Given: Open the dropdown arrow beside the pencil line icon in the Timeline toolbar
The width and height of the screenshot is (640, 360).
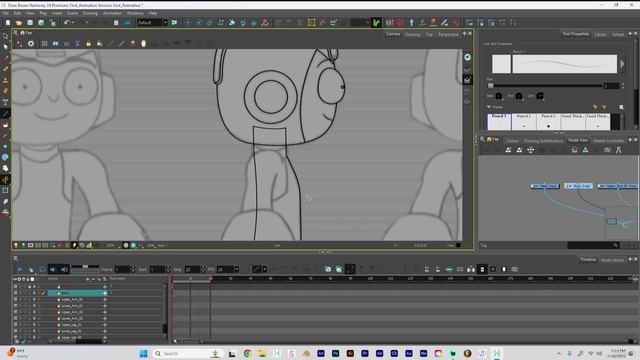Looking at the screenshot, I should [264, 269].
